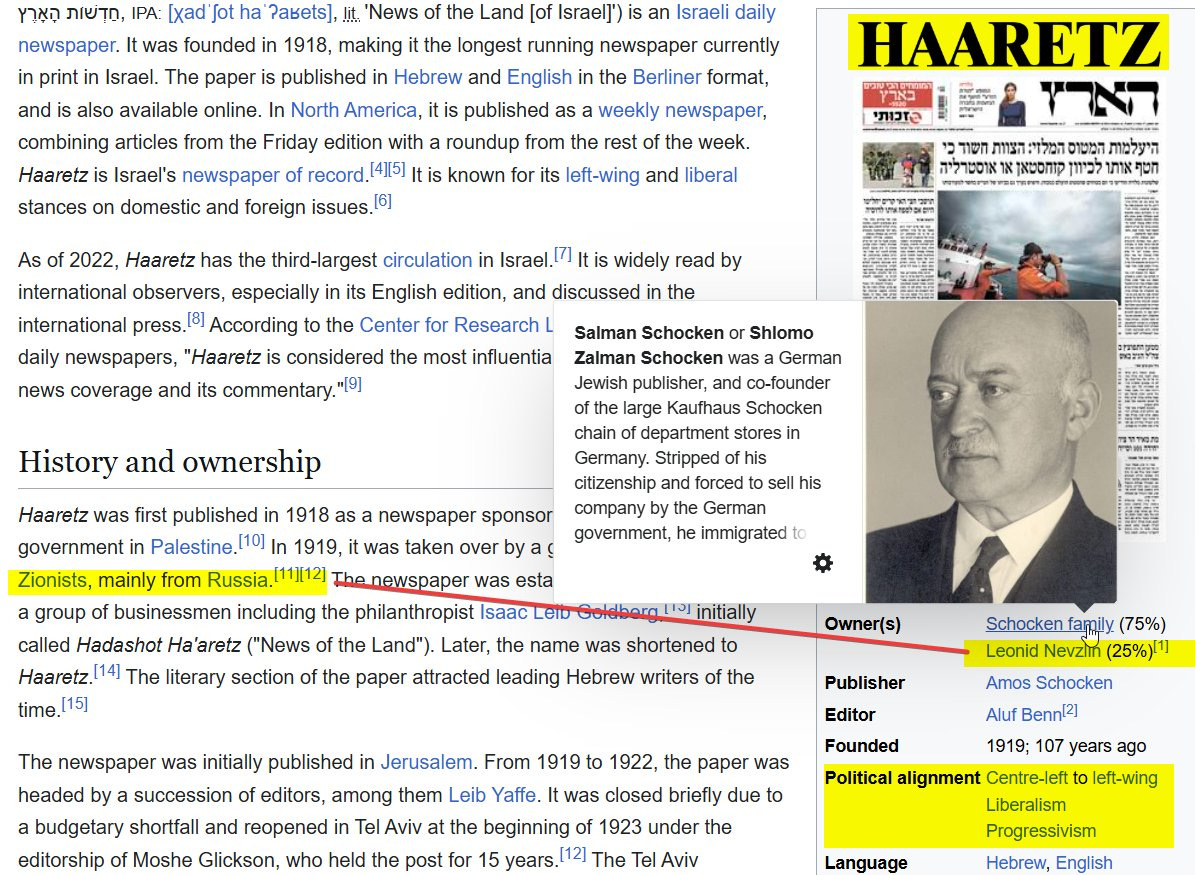Open the IPA pronunciation link
The width and height of the screenshot is (1195, 875).
click(250, 12)
